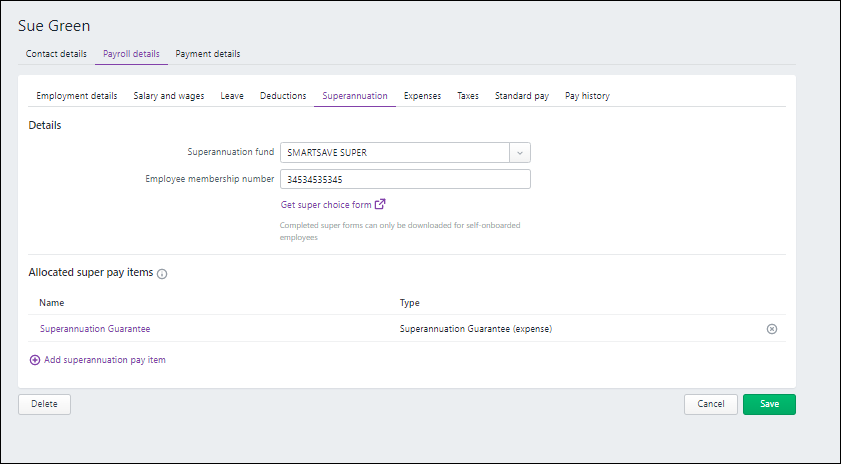Show the Taxes tab

[468, 96]
